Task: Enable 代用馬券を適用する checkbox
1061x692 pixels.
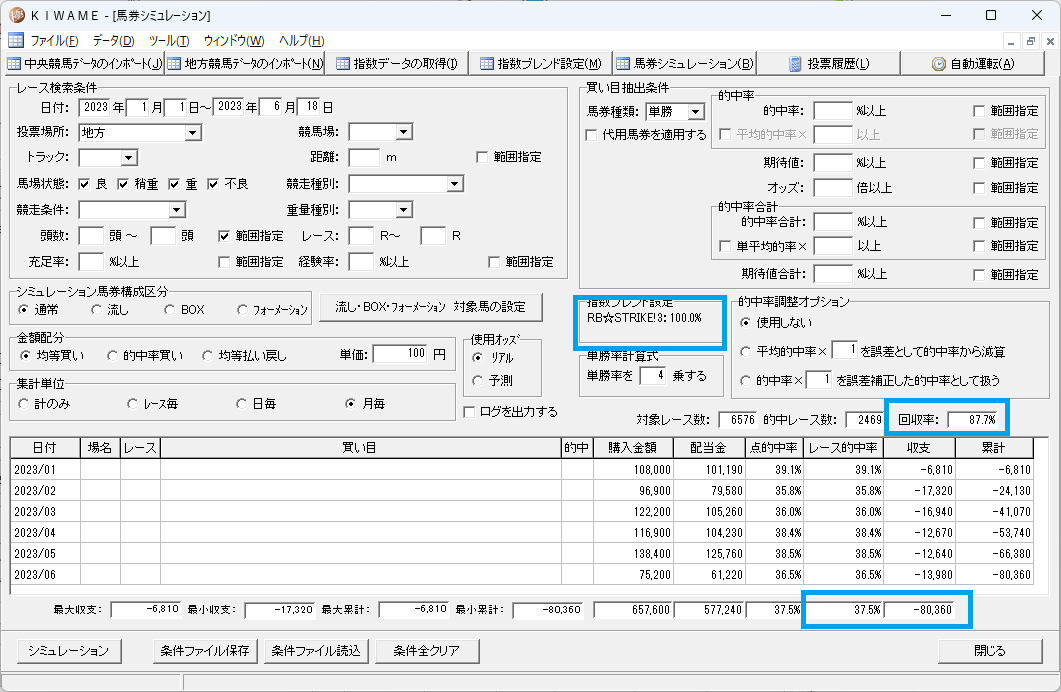Action: tap(591, 135)
